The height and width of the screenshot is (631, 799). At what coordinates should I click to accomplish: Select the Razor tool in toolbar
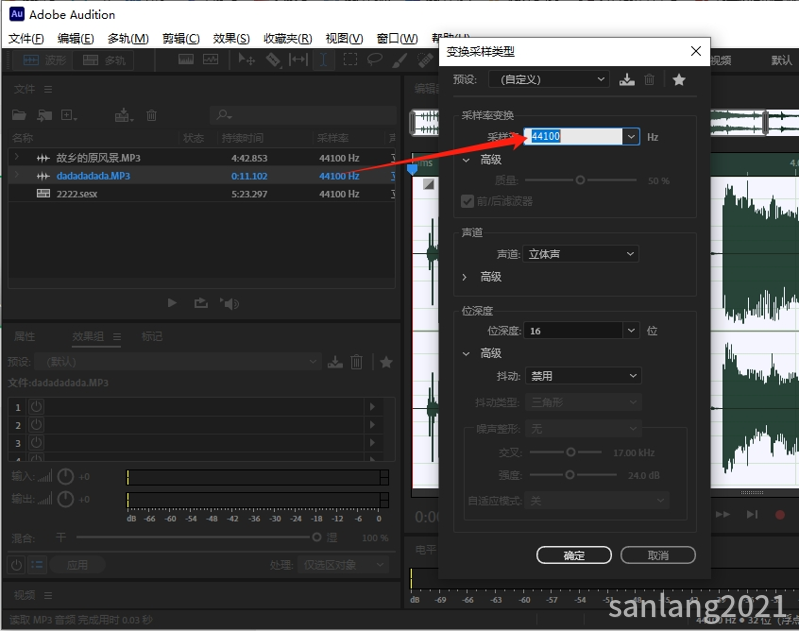click(272, 60)
